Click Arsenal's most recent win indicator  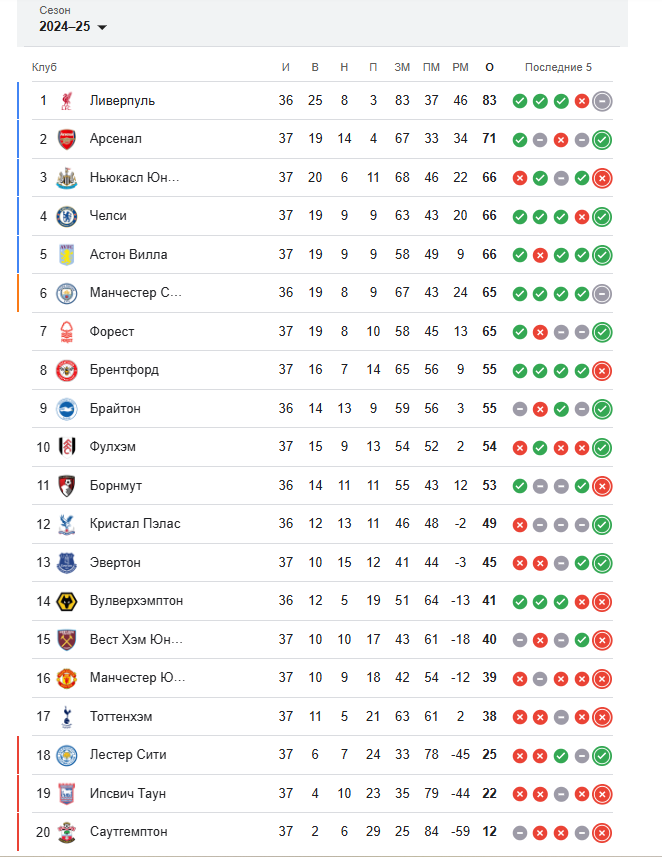(602, 140)
